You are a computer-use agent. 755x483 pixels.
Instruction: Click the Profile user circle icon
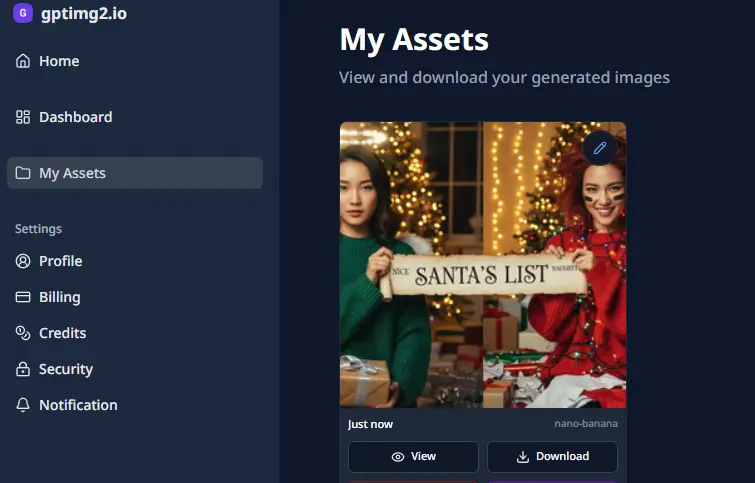point(23,261)
